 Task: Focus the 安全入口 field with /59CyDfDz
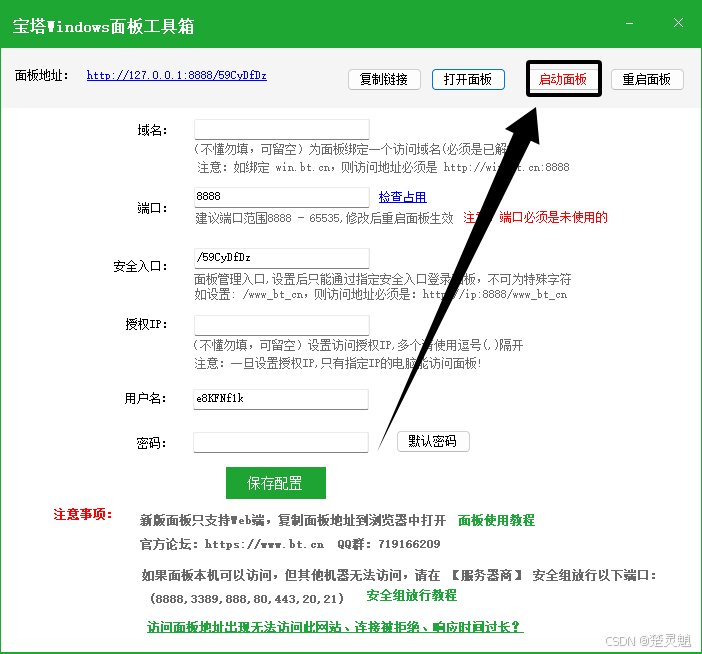(282, 258)
